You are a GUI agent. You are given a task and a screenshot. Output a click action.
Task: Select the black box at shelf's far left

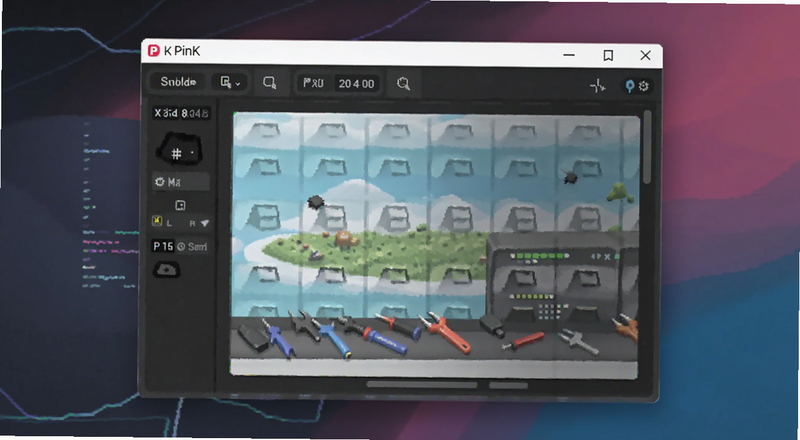[x=253, y=338]
